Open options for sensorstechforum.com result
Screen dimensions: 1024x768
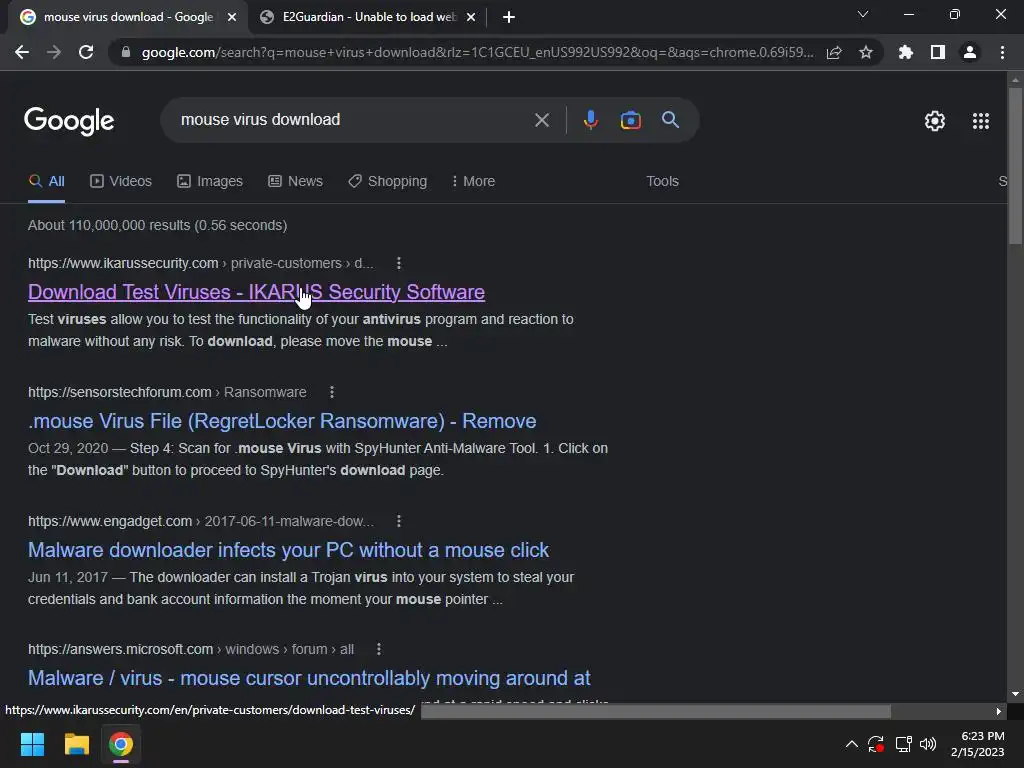[x=332, y=392]
